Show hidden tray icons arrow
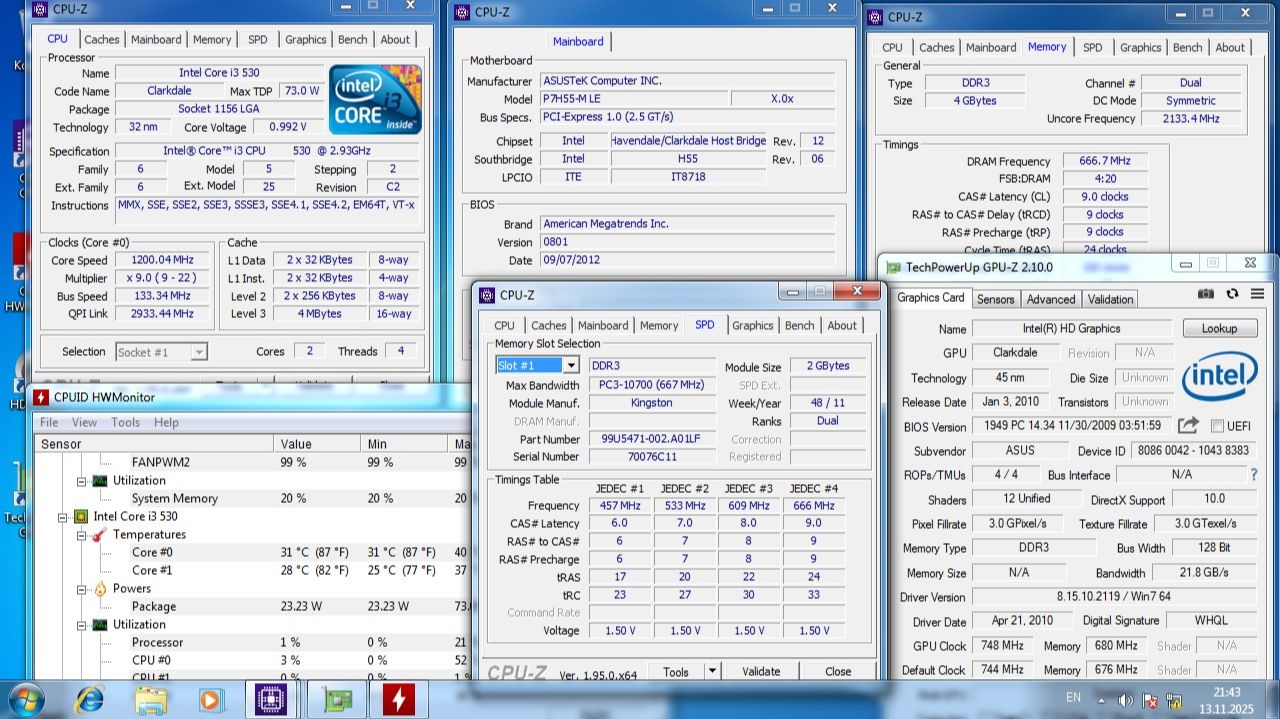Viewport: 1280px width, 719px height. coord(1101,700)
